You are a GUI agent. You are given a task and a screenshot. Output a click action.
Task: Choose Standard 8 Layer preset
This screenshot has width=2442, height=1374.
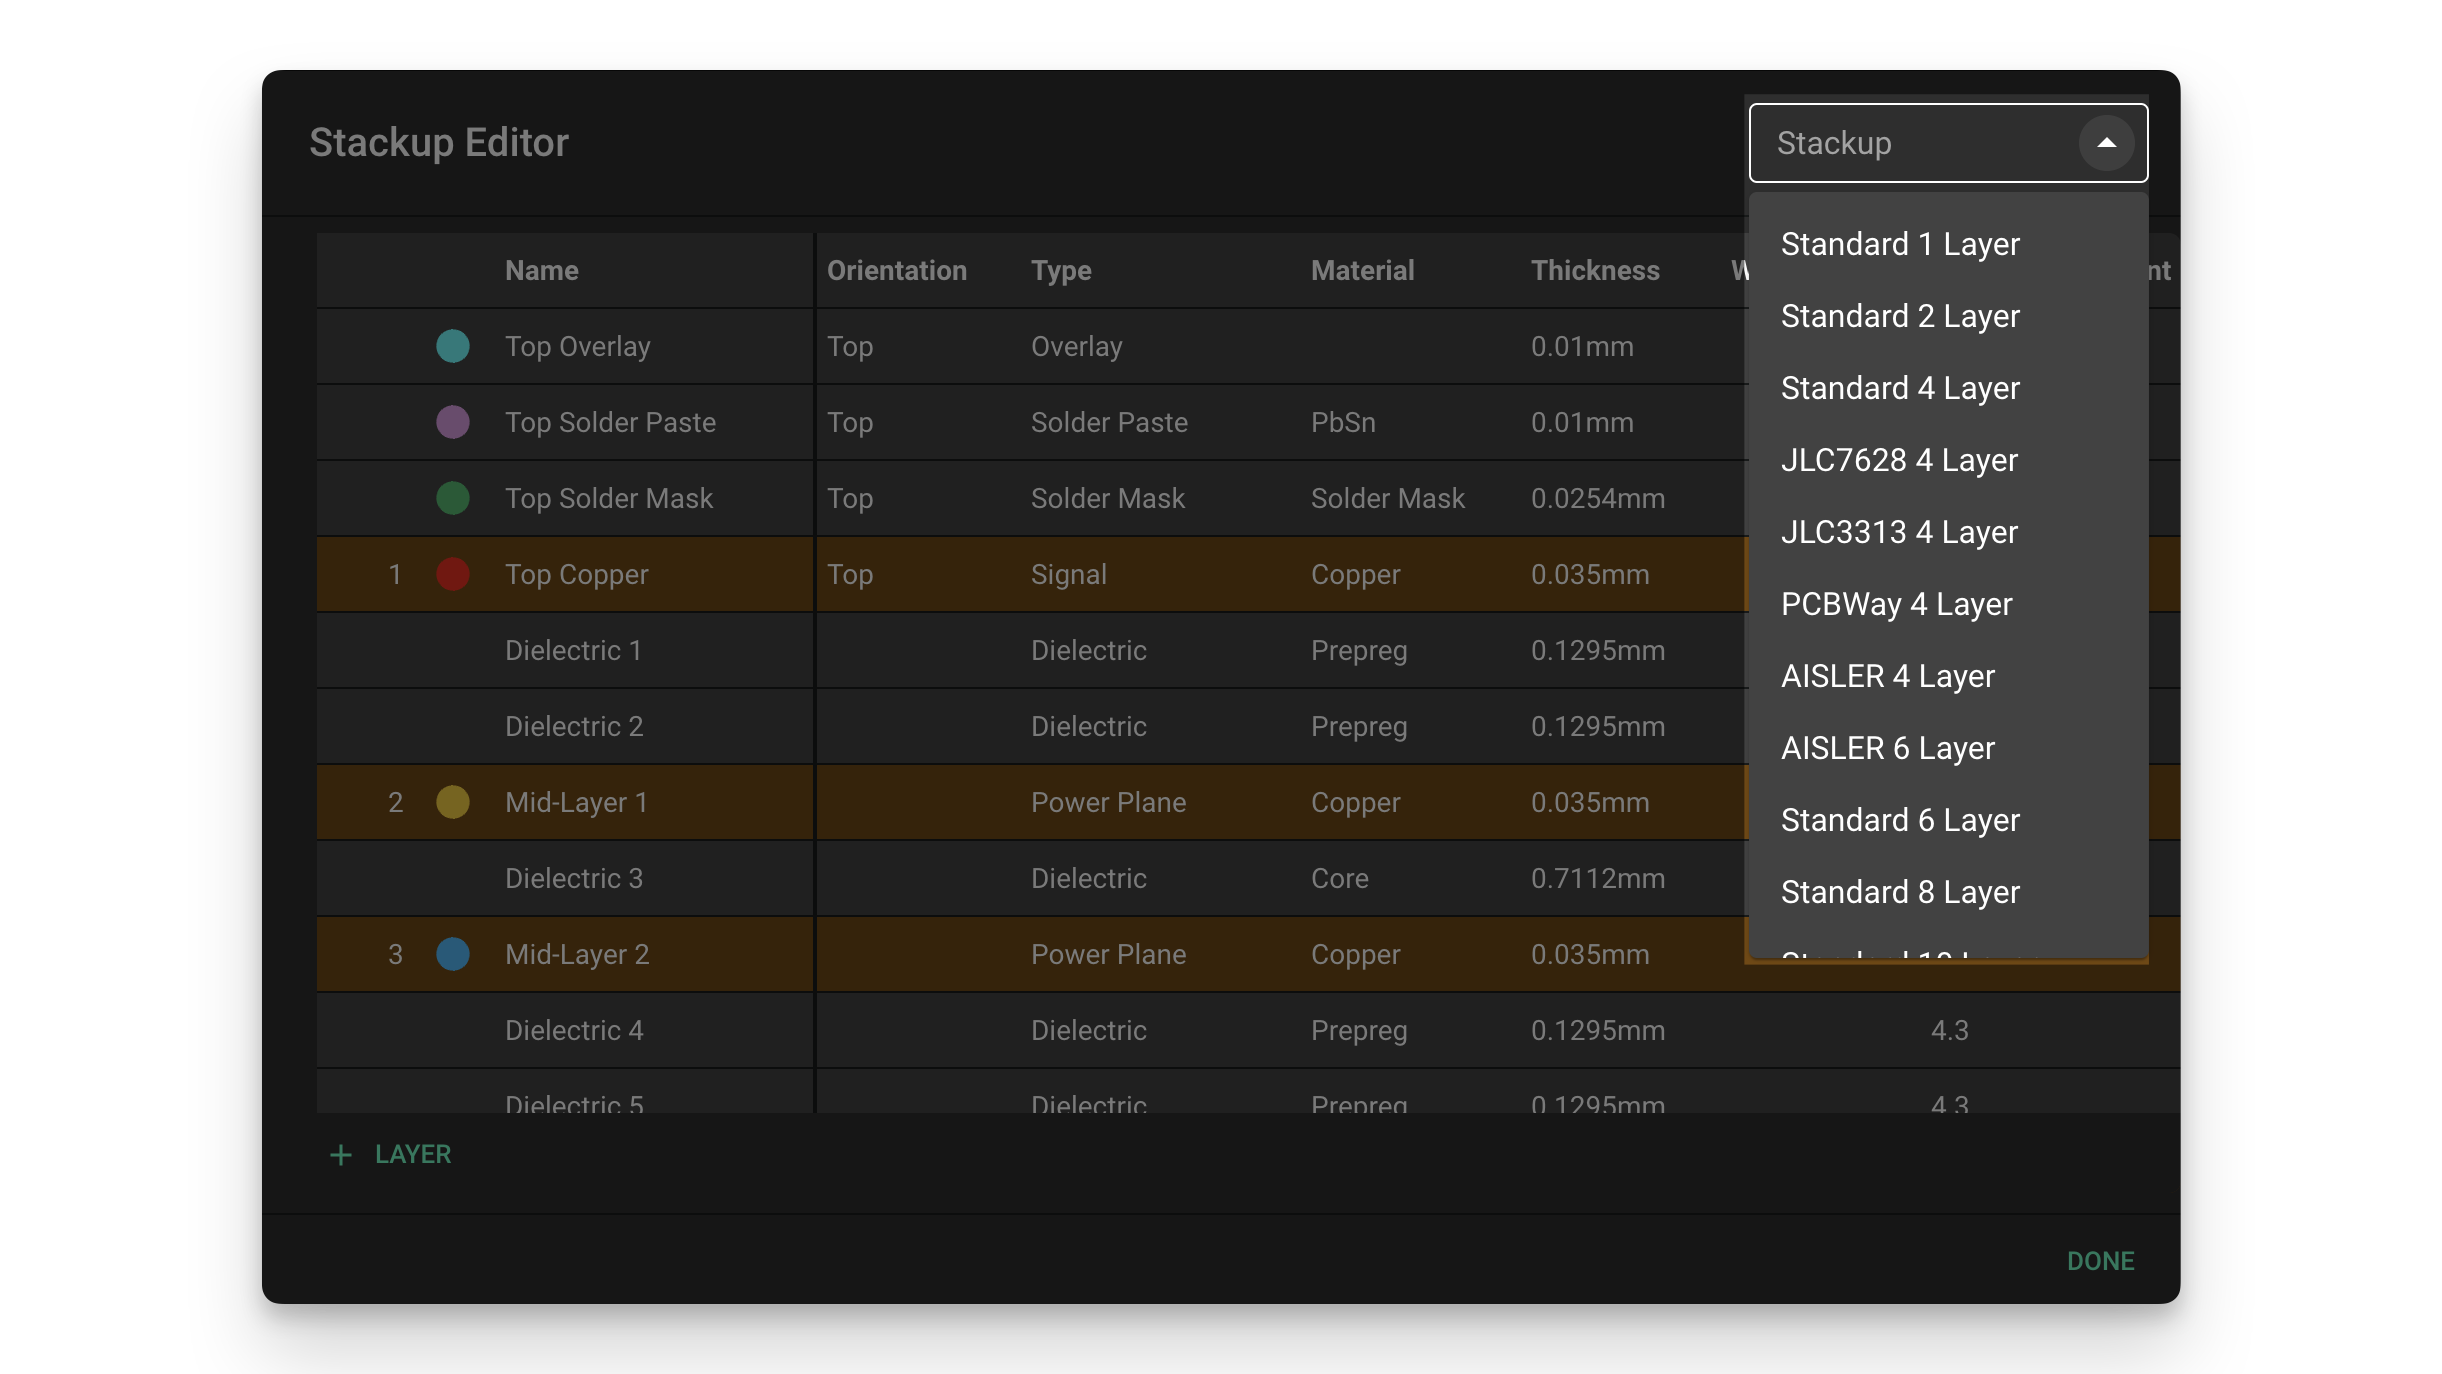pos(1948,892)
